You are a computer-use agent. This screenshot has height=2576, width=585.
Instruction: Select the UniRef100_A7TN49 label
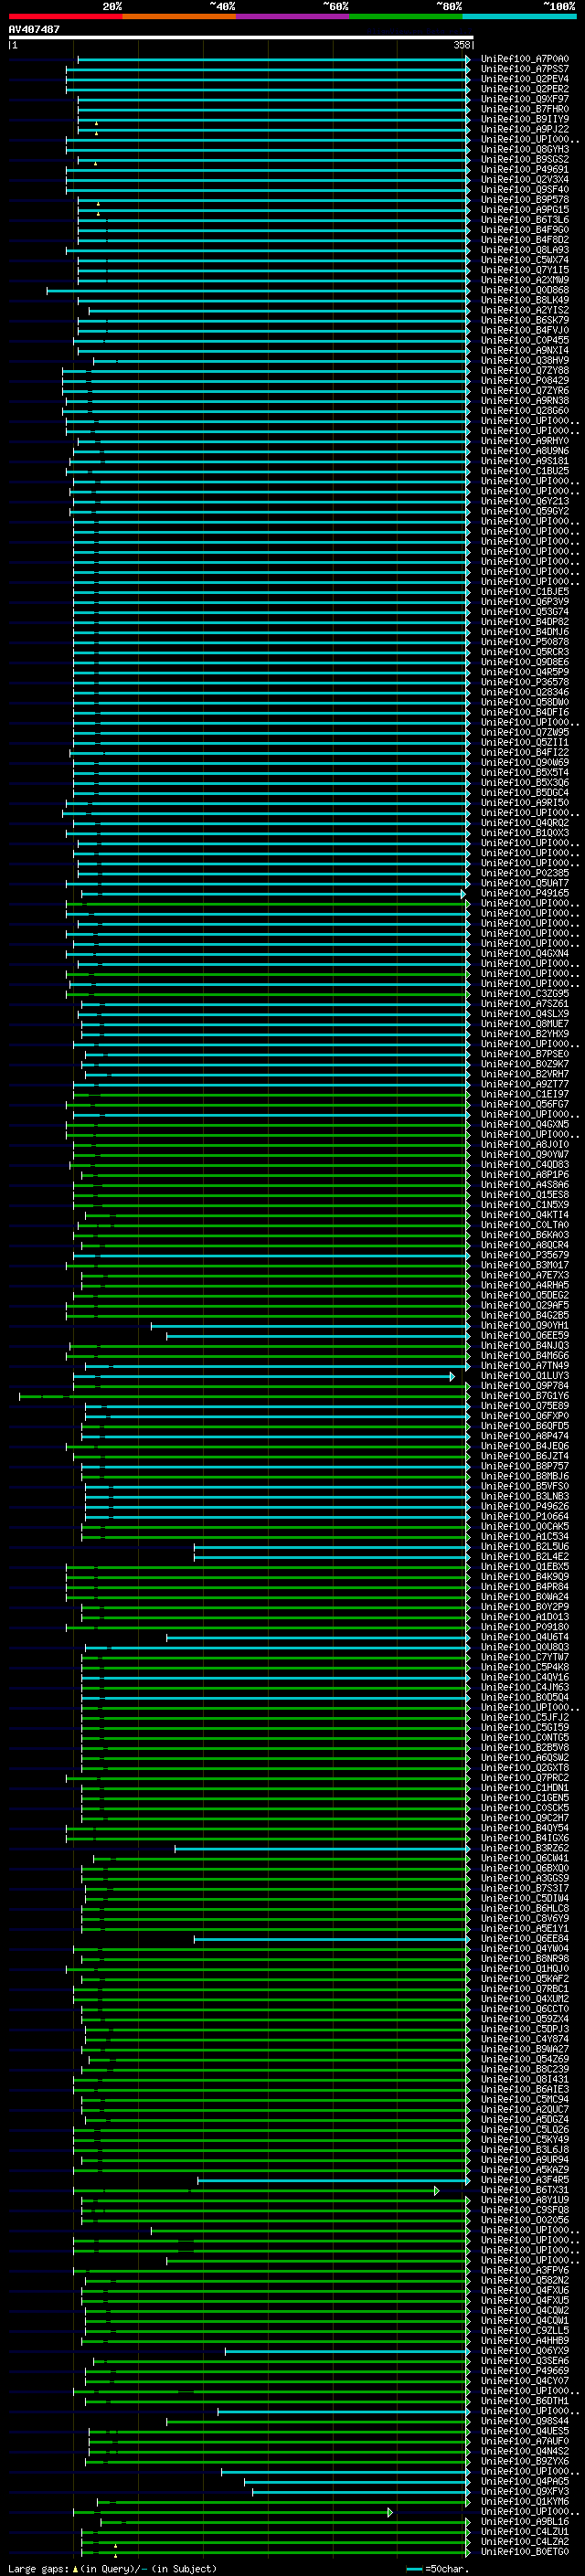pyautogui.click(x=524, y=1365)
